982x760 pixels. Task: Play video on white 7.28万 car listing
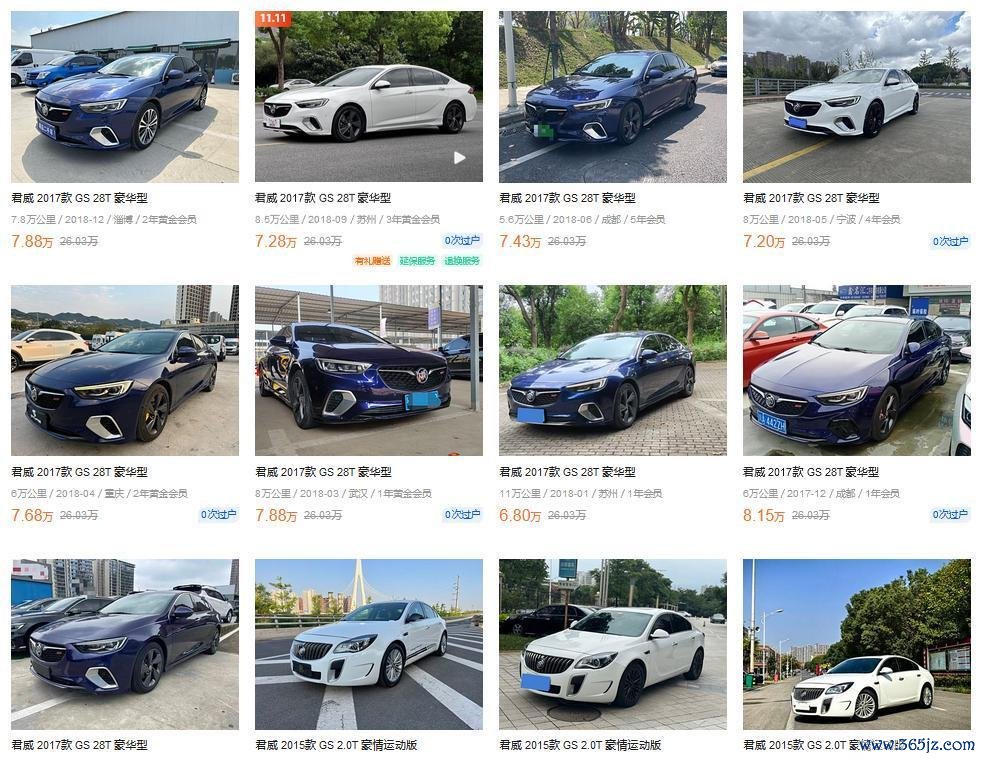click(460, 158)
